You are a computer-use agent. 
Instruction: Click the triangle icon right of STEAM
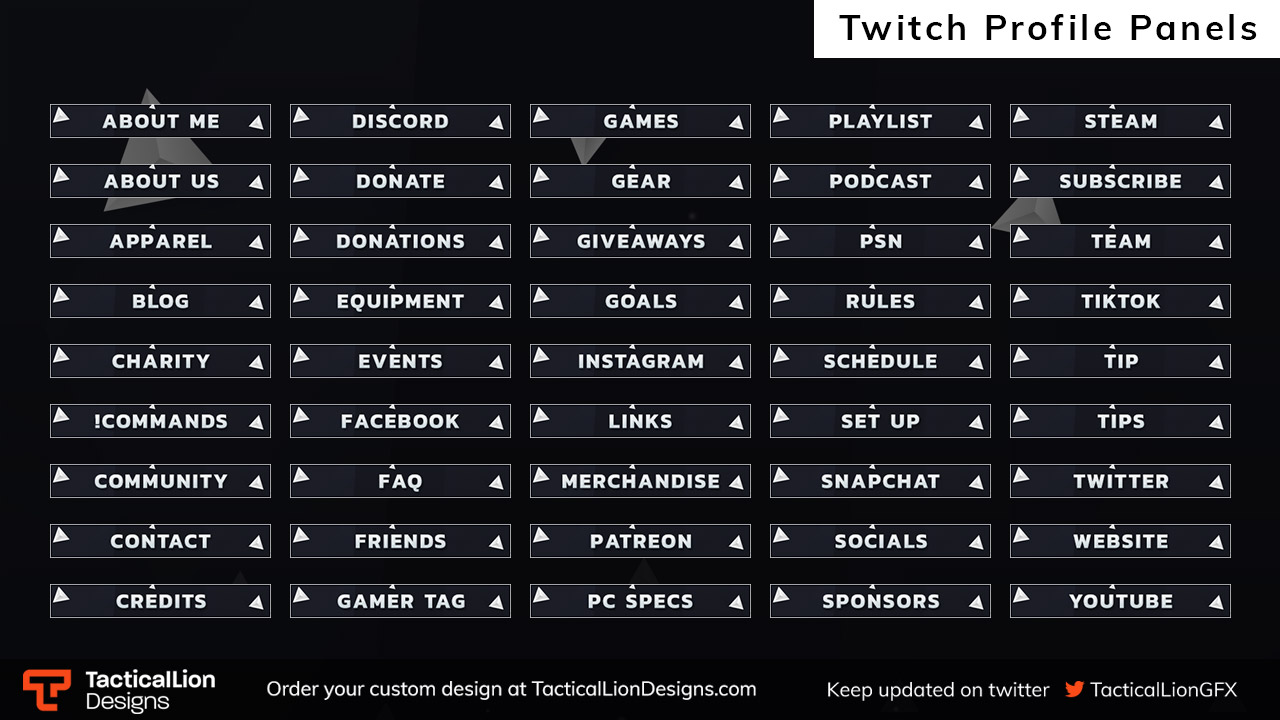(x=1215, y=123)
